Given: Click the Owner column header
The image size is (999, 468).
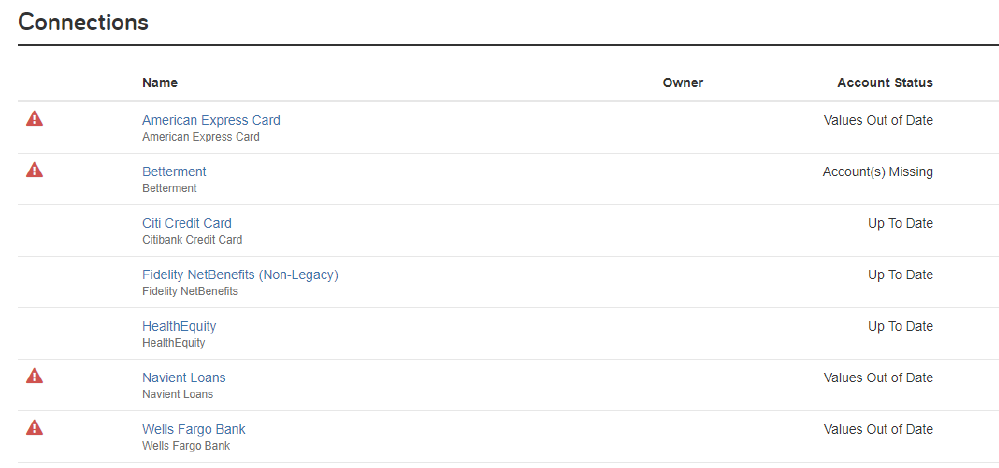Looking at the screenshot, I should coord(683,83).
